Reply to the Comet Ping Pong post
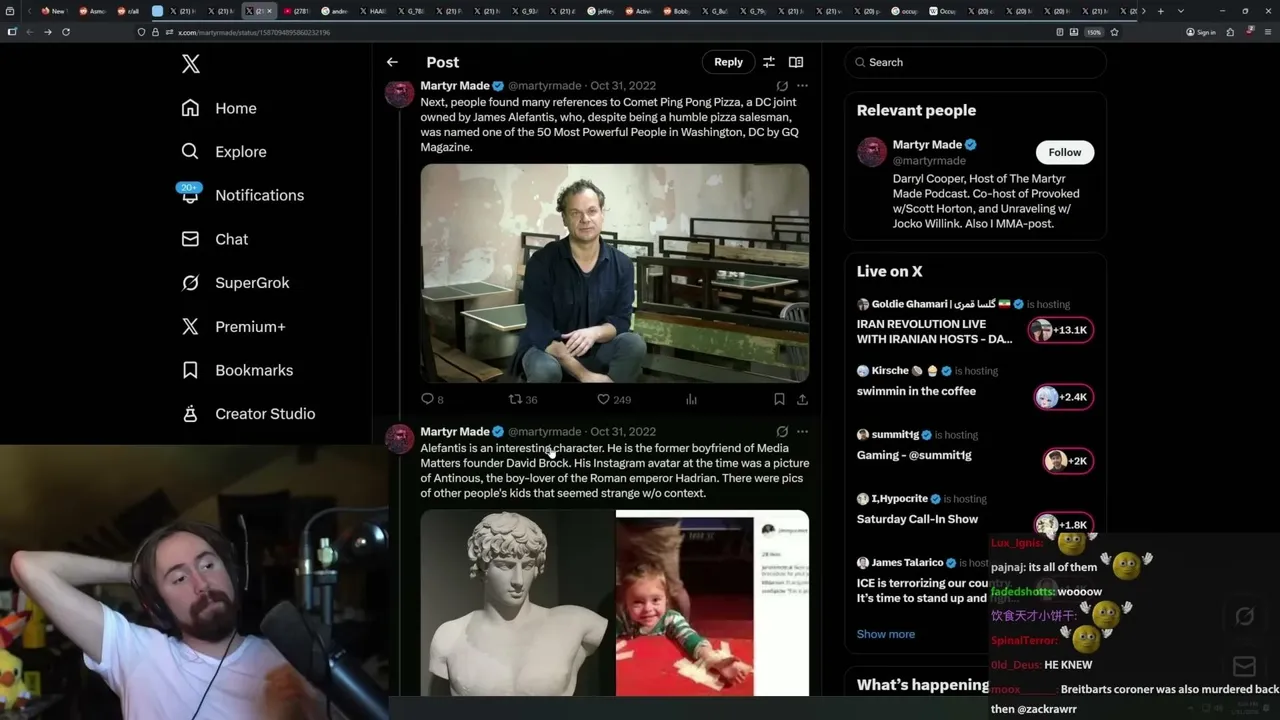Viewport: 1280px width, 720px height. pos(432,399)
